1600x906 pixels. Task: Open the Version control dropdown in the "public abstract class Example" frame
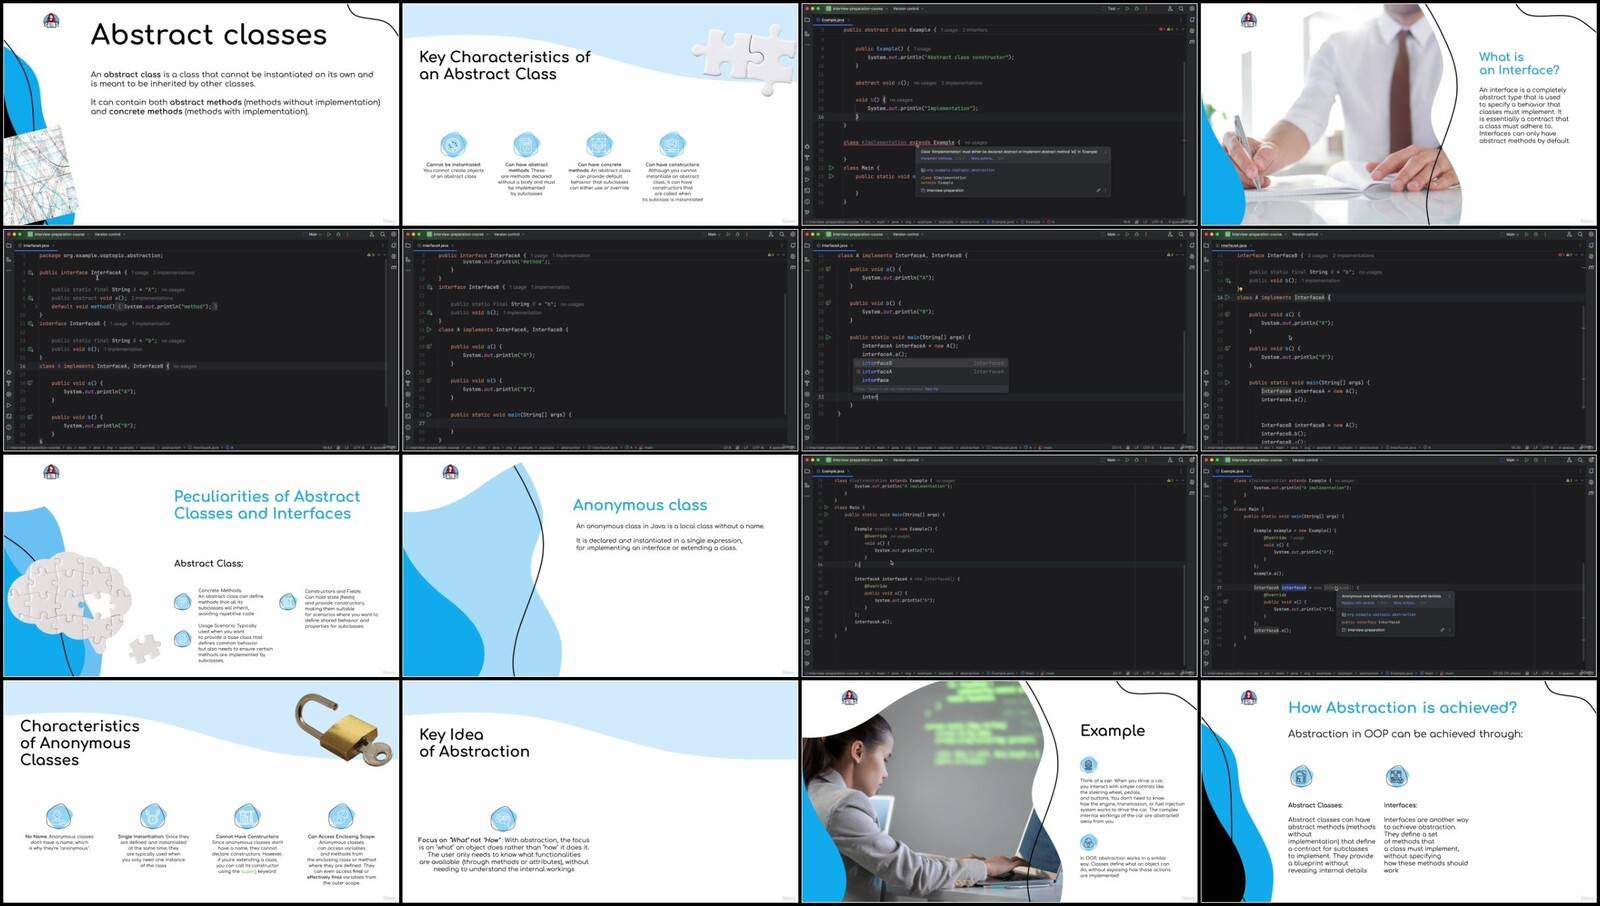coord(906,9)
